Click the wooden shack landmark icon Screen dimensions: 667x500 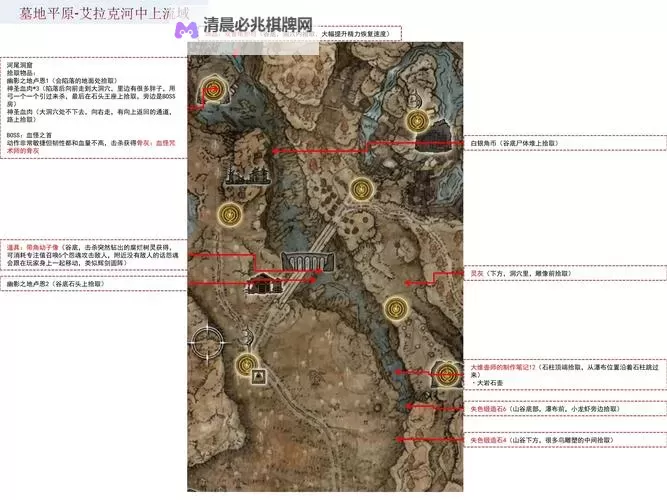pos(264,284)
